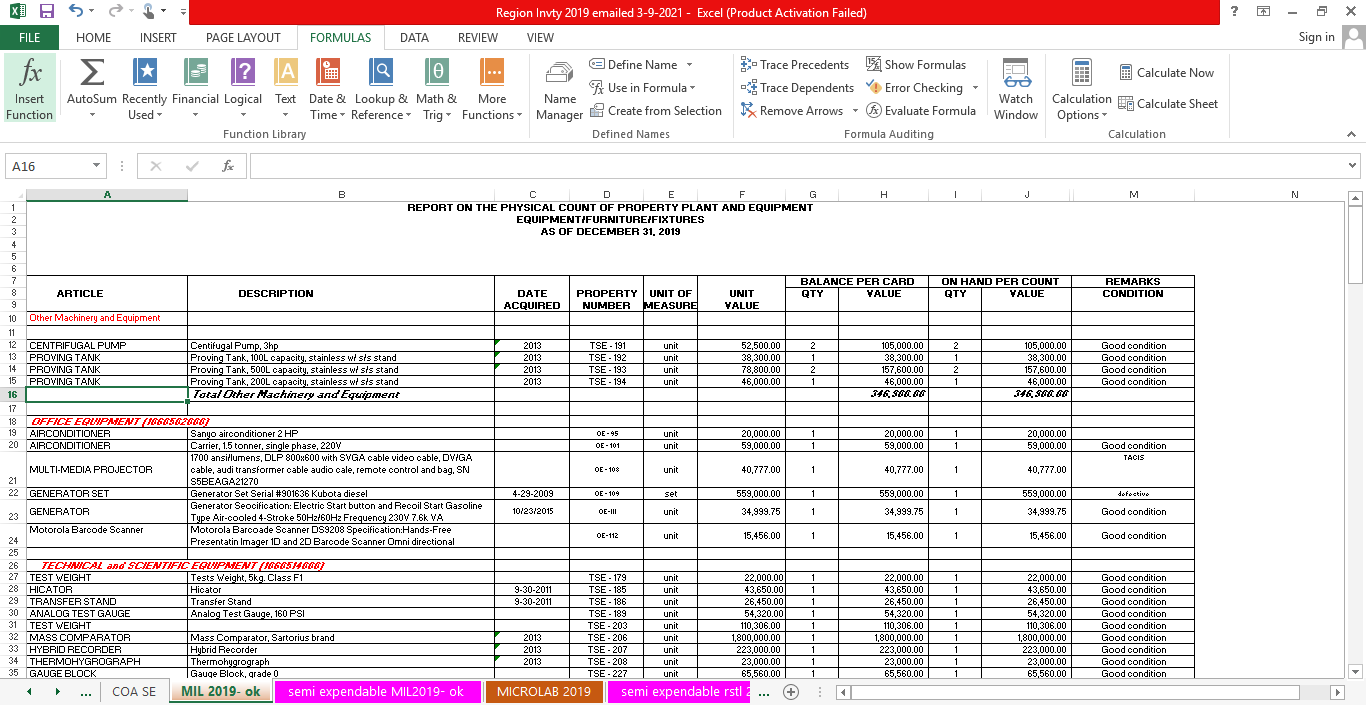Open Math & Trig functions

436,90
